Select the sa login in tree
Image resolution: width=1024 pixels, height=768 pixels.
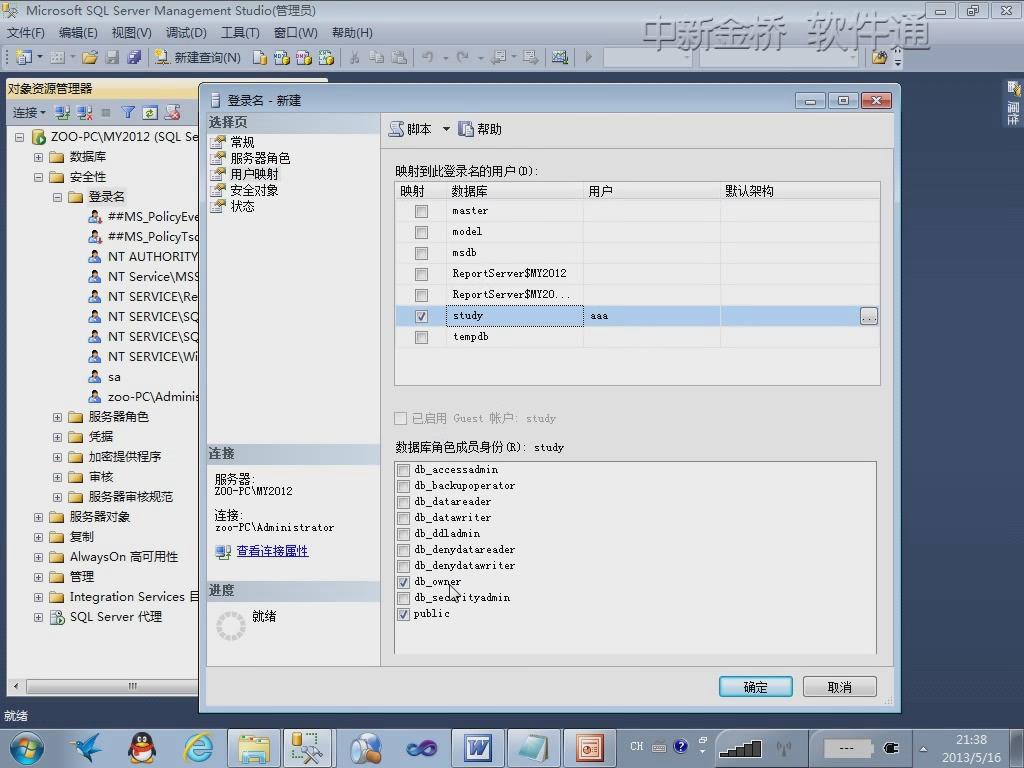(x=114, y=377)
